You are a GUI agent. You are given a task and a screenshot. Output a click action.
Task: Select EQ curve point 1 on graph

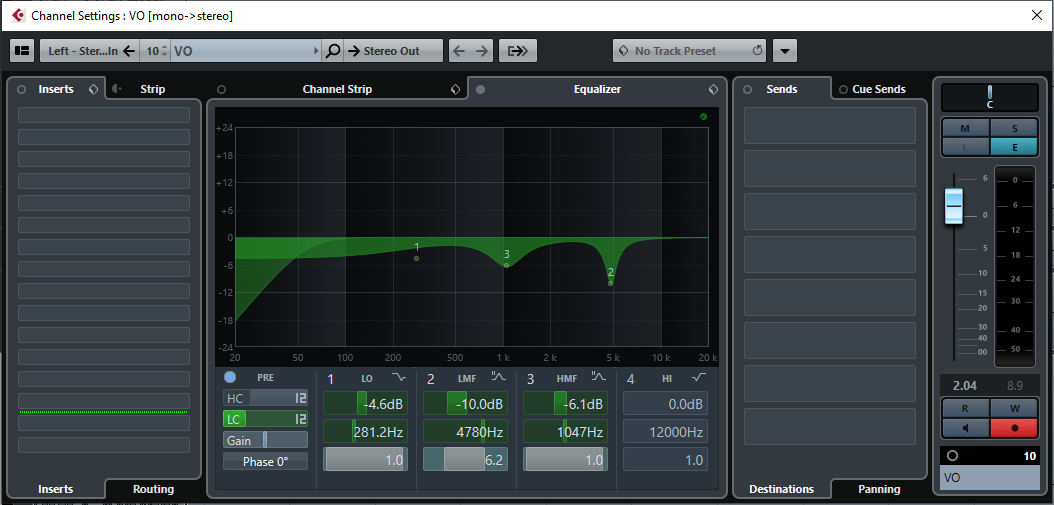coord(417,258)
